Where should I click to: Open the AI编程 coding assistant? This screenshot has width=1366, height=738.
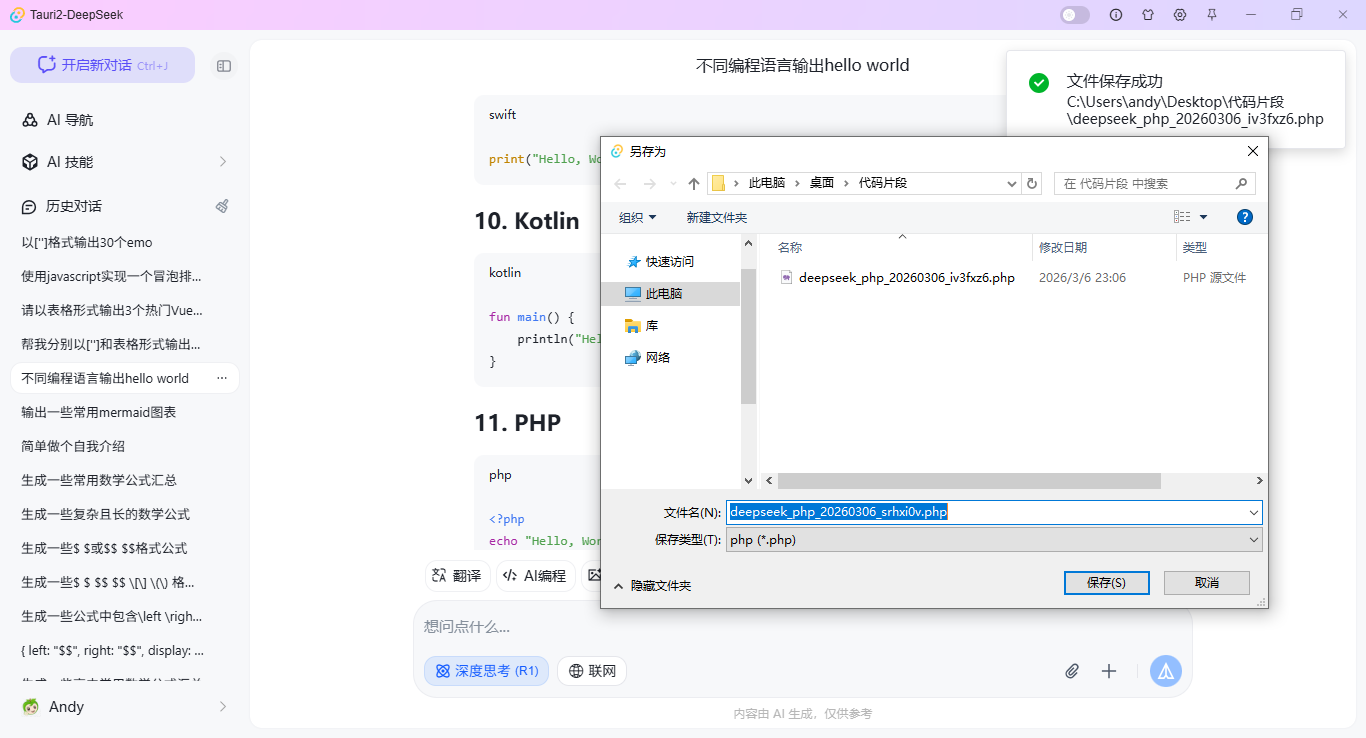click(536, 575)
